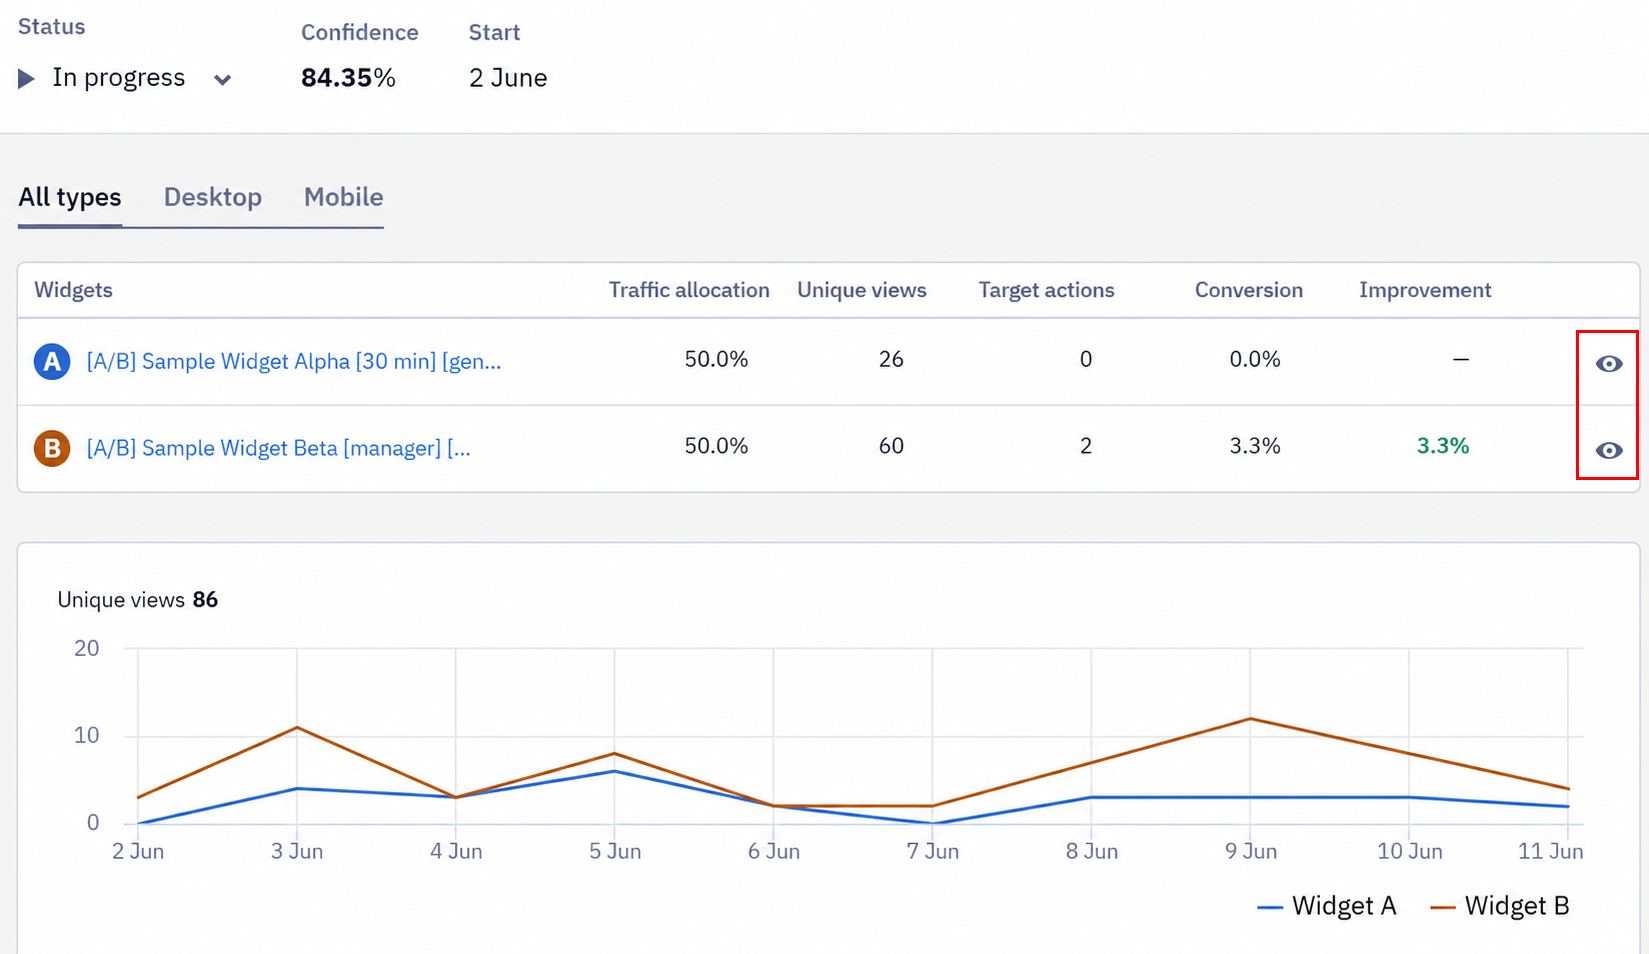The width and height of the screenshot is (1649, 954).
Task: Select the 84.35% confidence value
Action: pos(348,78)
